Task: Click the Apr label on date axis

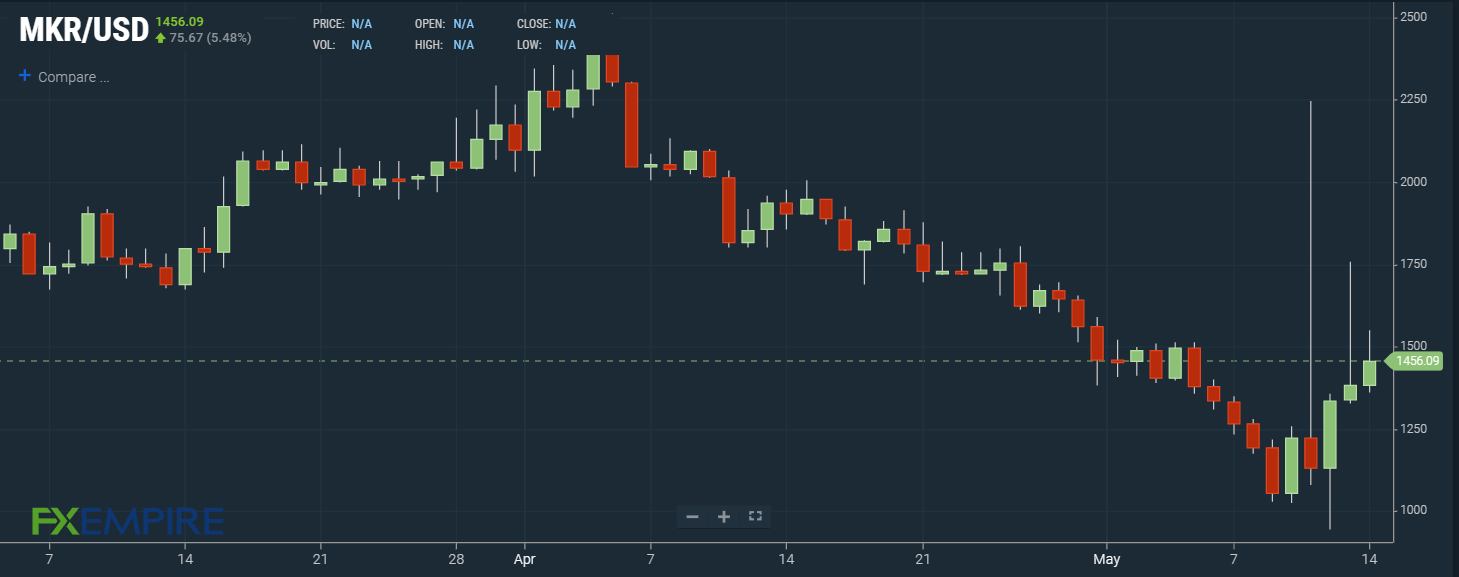Action: pyautogui.click(x=524, y=558)
